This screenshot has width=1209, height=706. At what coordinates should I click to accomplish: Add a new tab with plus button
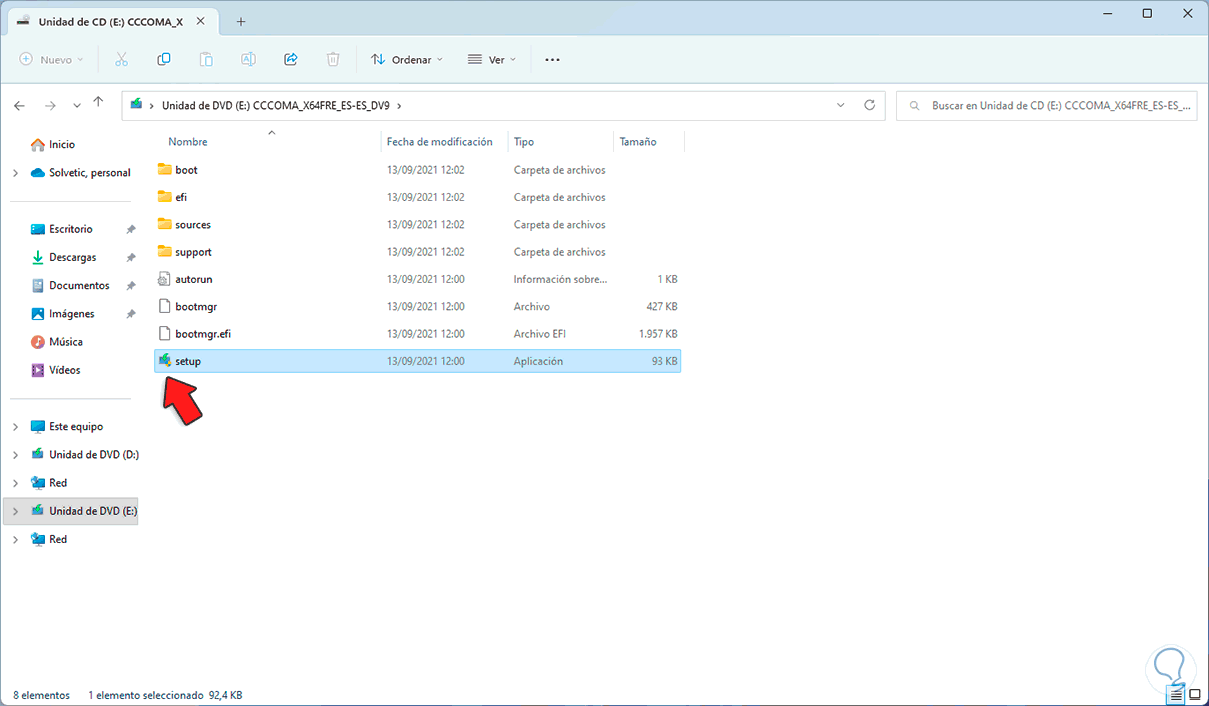pyautogui.click(x=241, y=21)
